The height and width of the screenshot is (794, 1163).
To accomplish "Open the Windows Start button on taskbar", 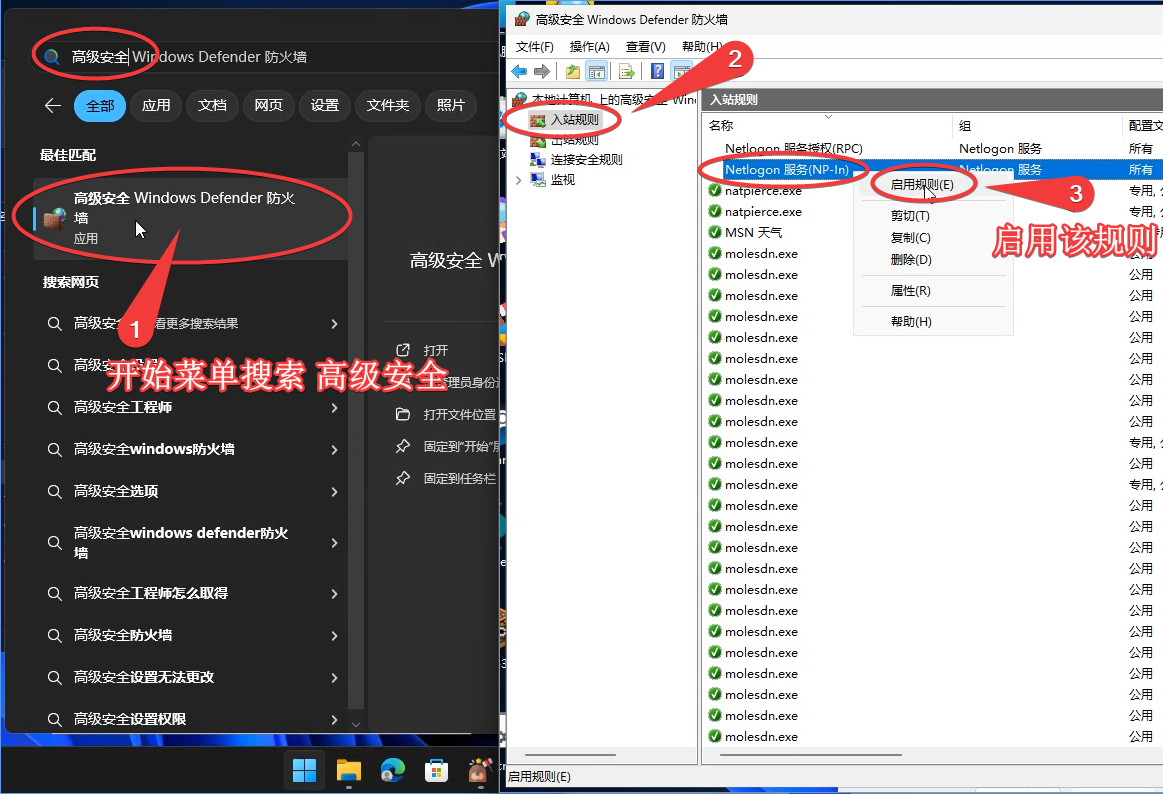I will [304, 770].
